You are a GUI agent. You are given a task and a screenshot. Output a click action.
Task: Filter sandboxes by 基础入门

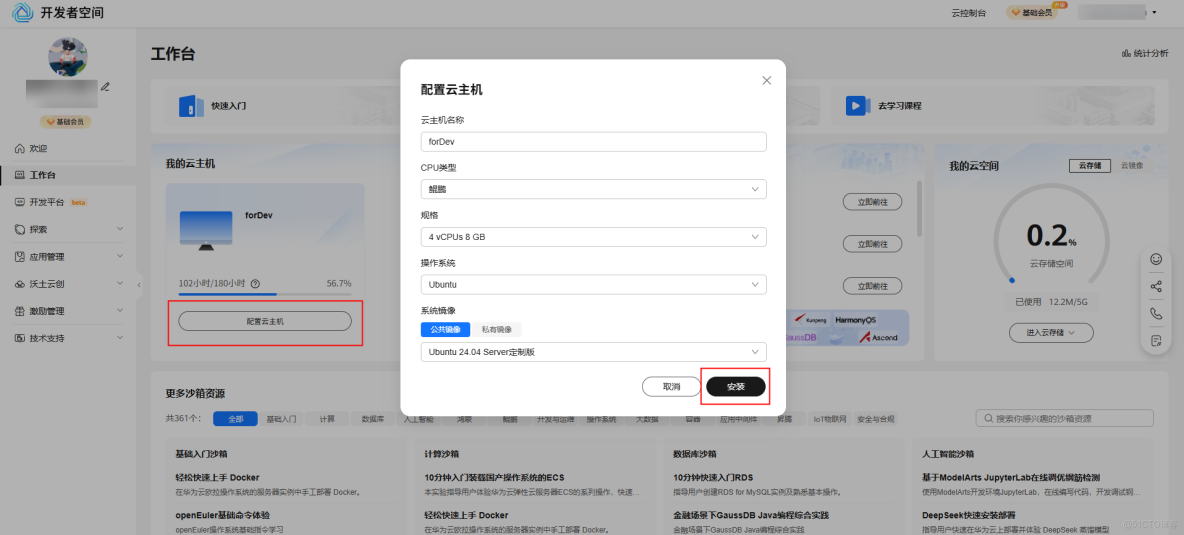coord(281,419)
